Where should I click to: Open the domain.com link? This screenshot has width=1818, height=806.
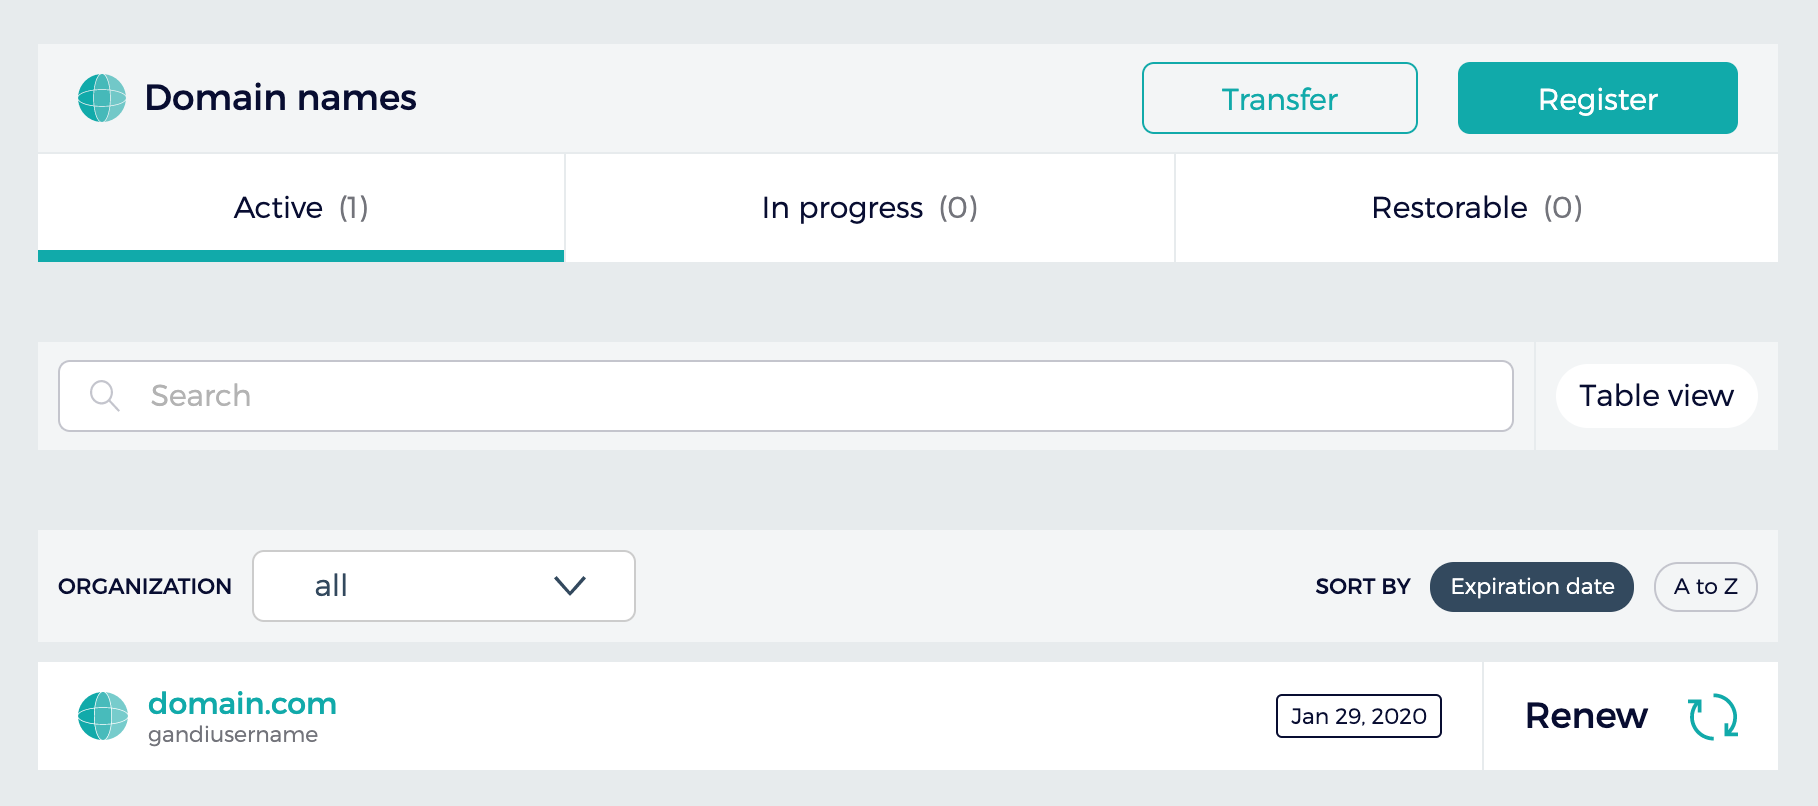[242, 703]
